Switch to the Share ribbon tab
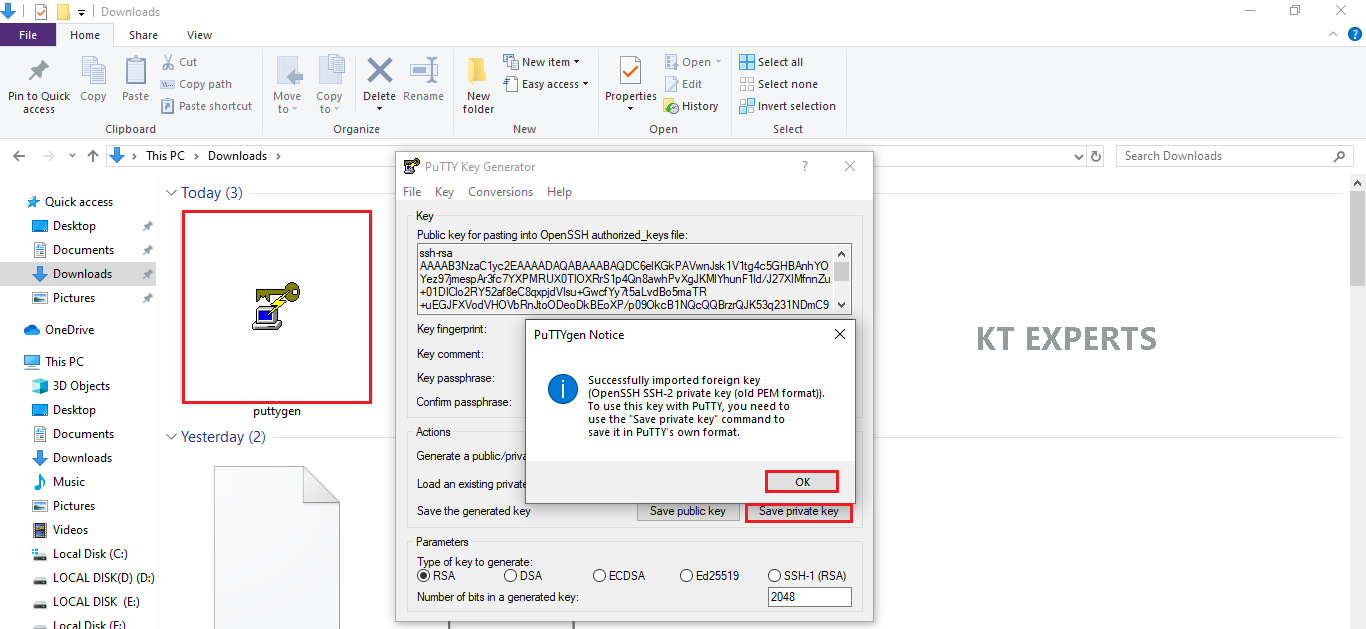The image size is (1366, 629). tap(143, 35)
